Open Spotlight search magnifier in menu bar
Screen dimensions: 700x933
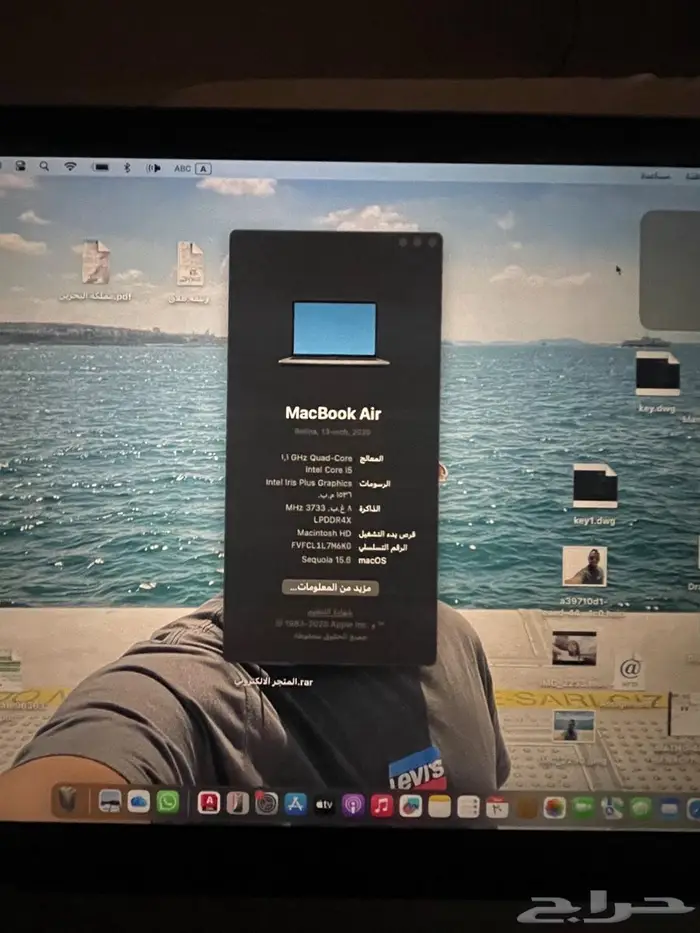tap(44, 165)
